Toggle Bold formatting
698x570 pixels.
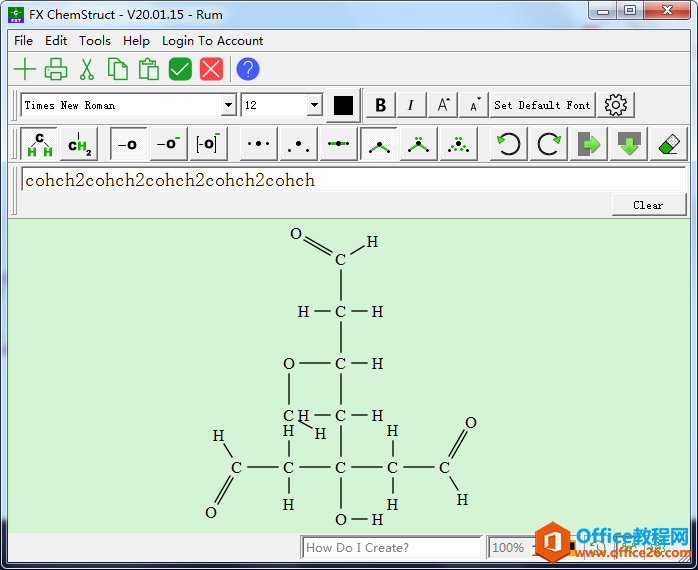(x=381, y=105)
